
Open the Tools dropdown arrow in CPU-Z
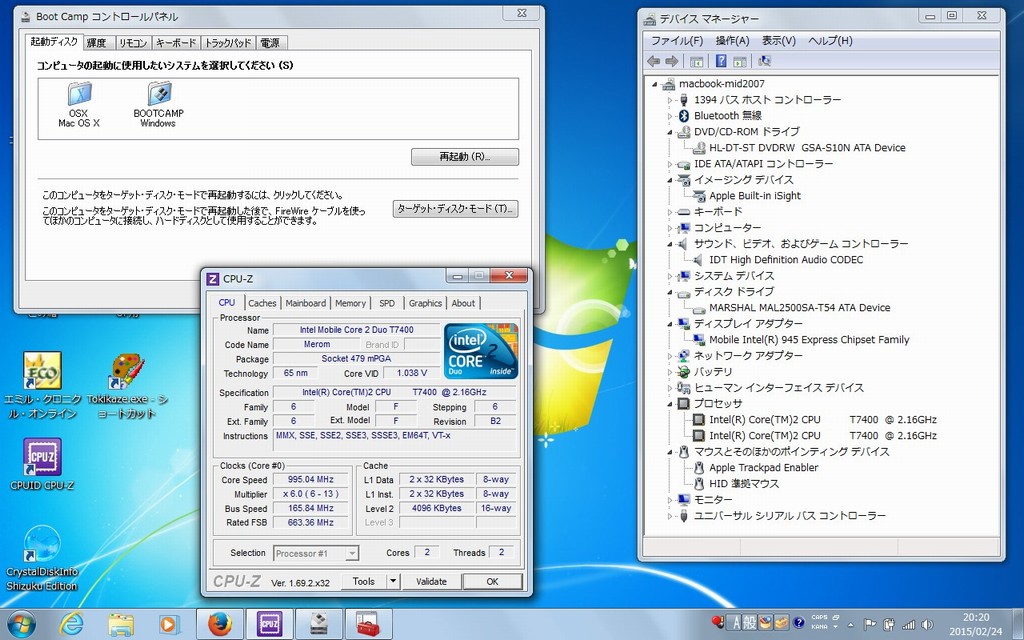click(x=393, y=581)
